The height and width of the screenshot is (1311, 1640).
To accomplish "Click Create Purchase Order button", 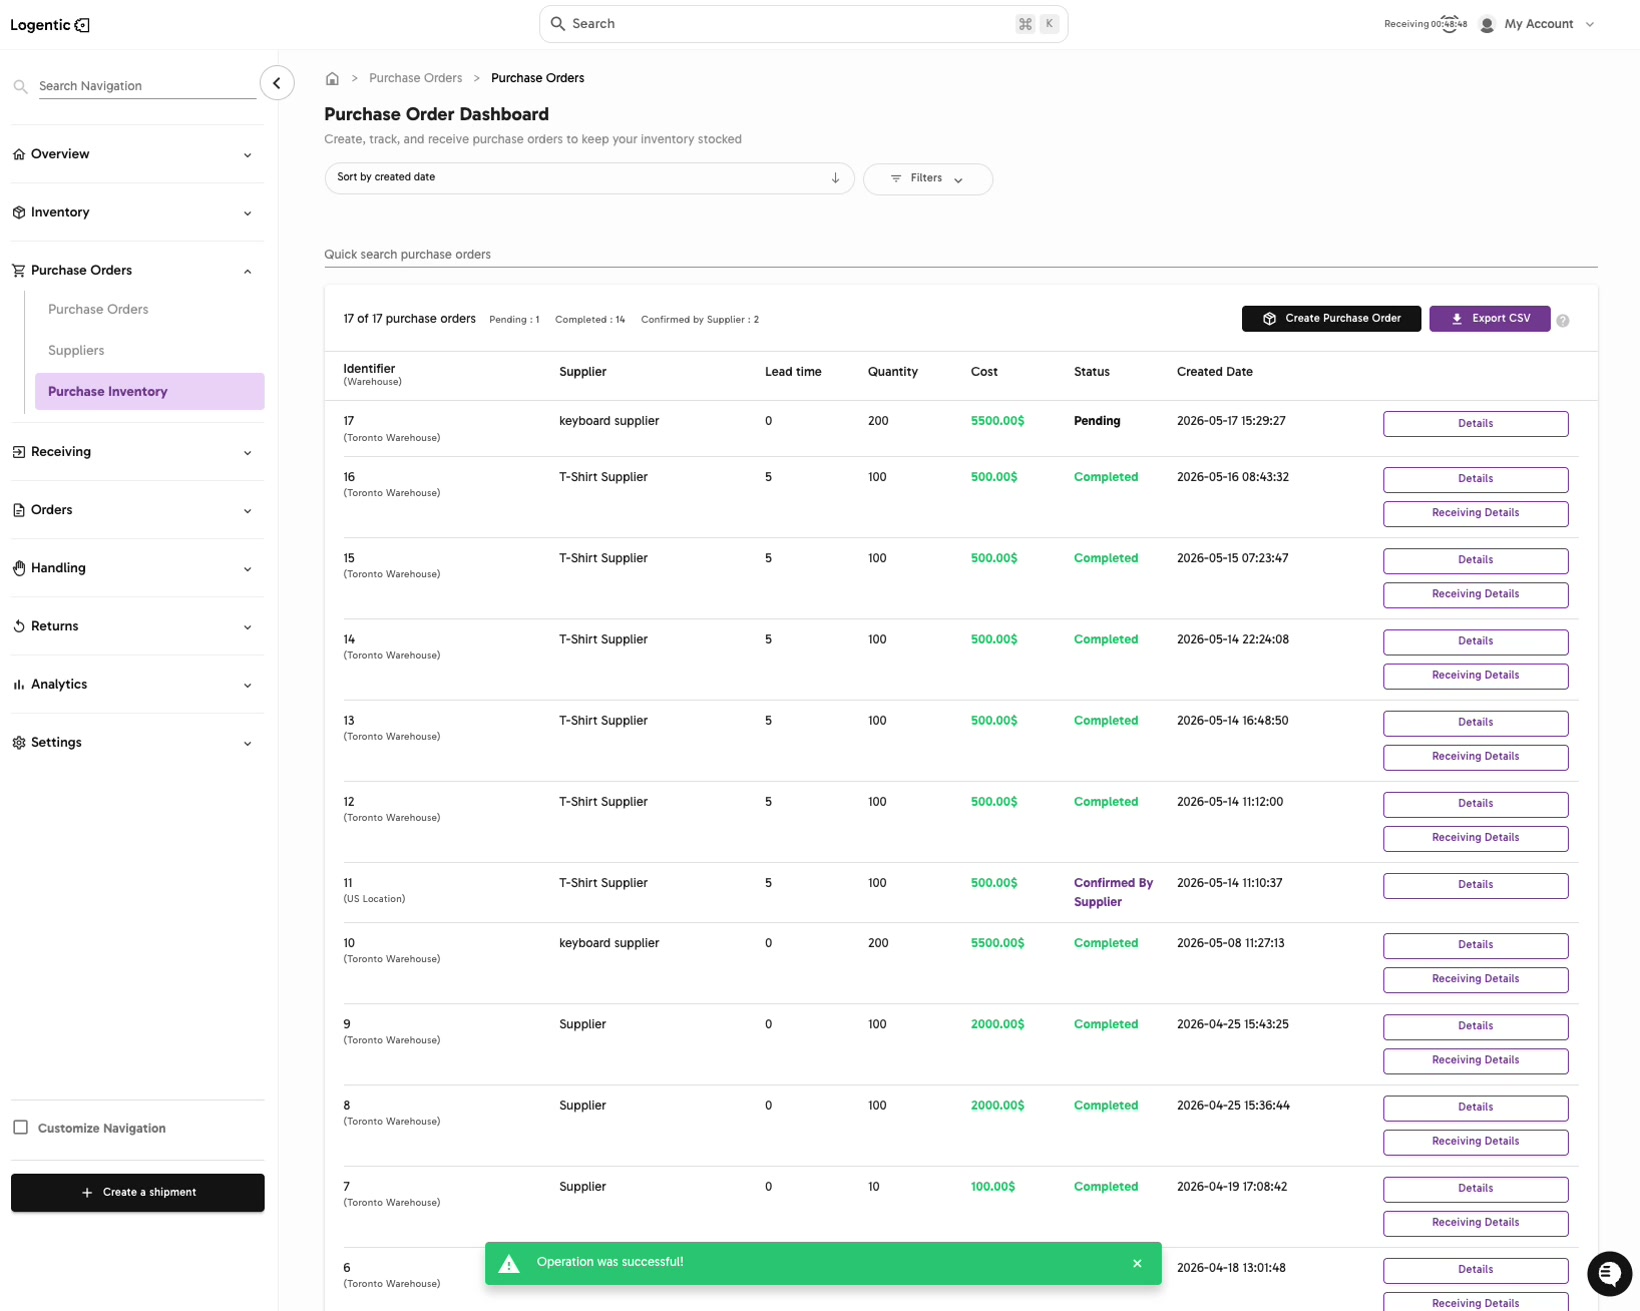I will pyautogui.click(x=1331, y=319).
